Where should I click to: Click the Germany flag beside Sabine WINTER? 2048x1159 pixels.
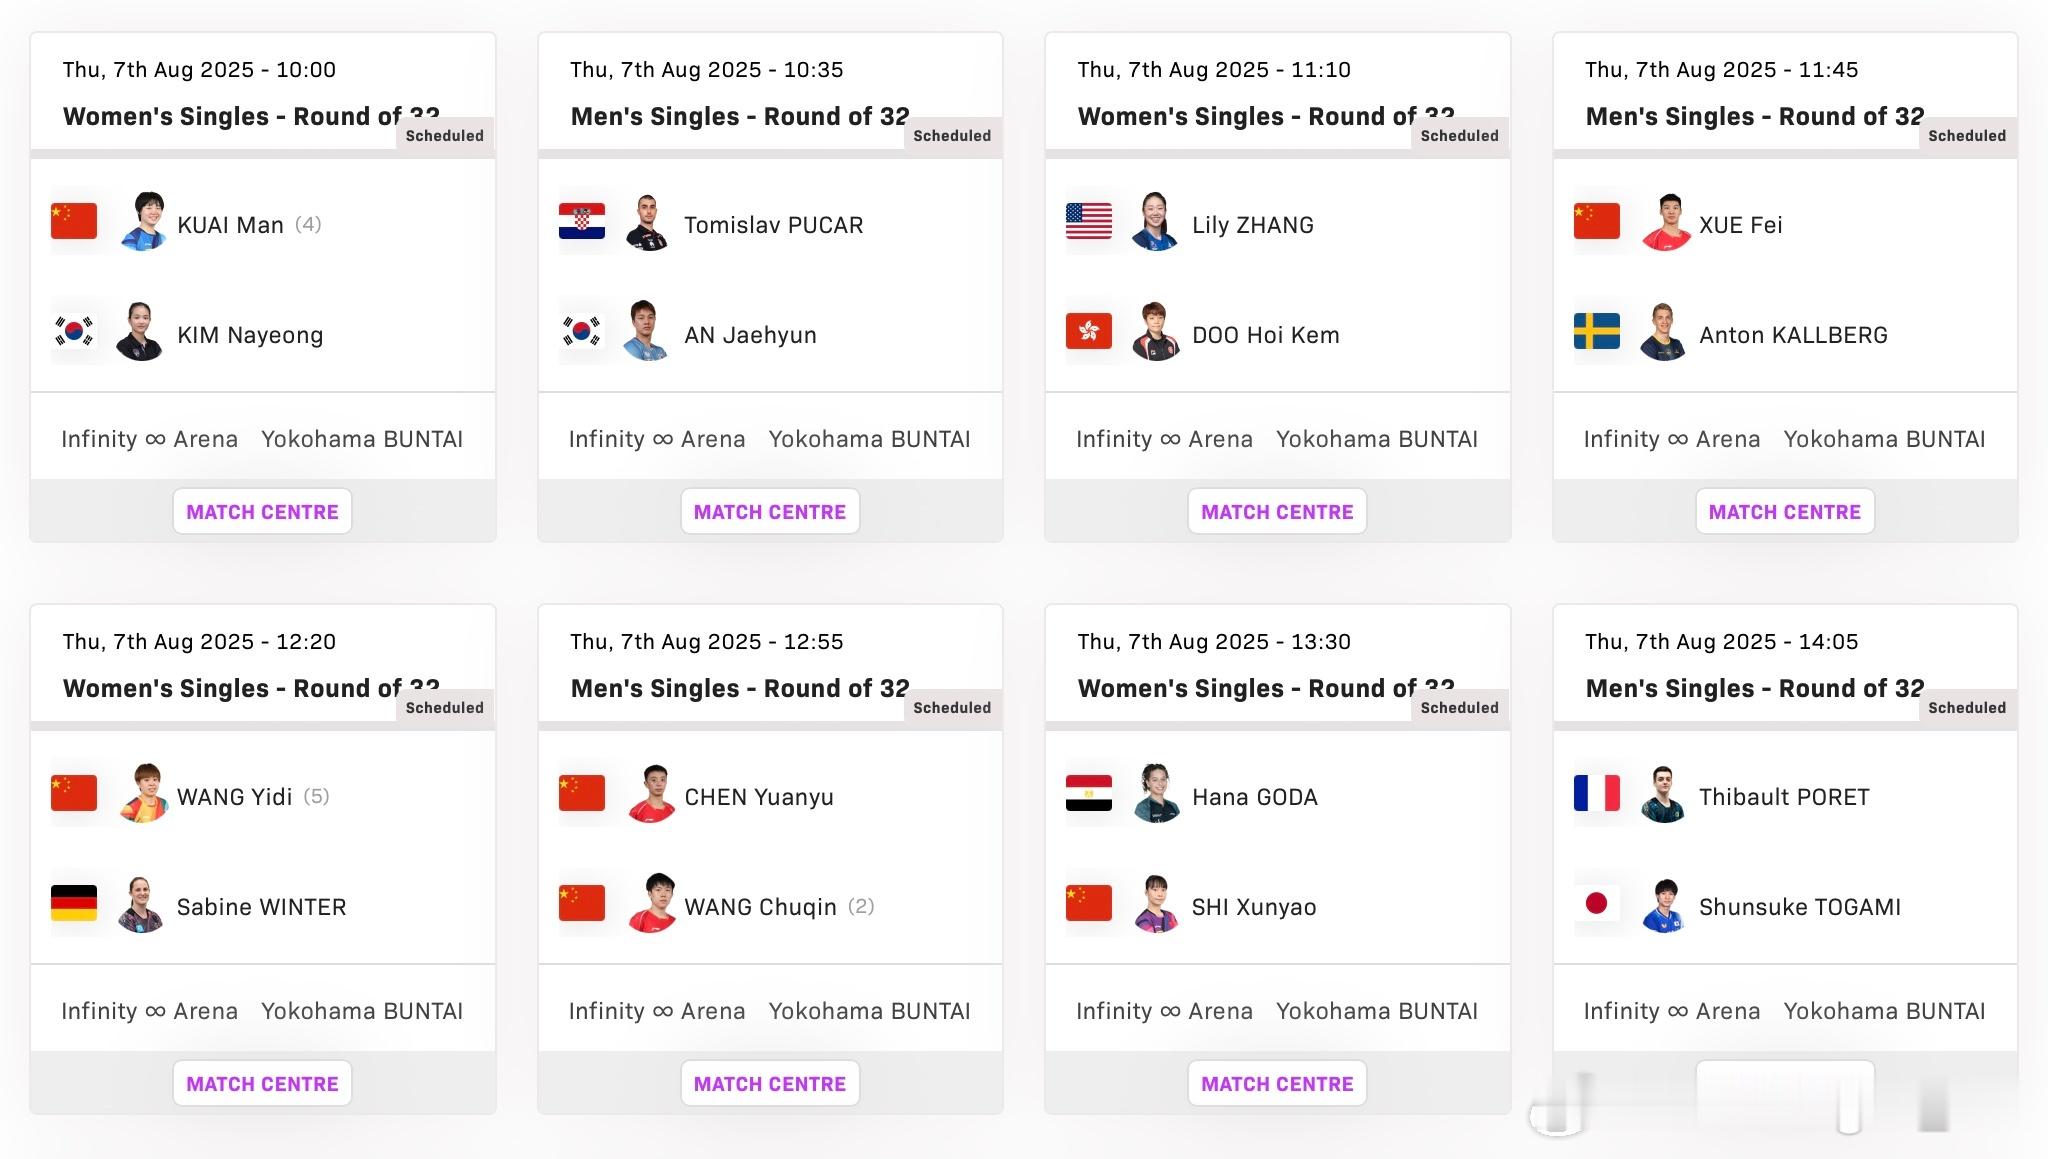pos(74,903)
